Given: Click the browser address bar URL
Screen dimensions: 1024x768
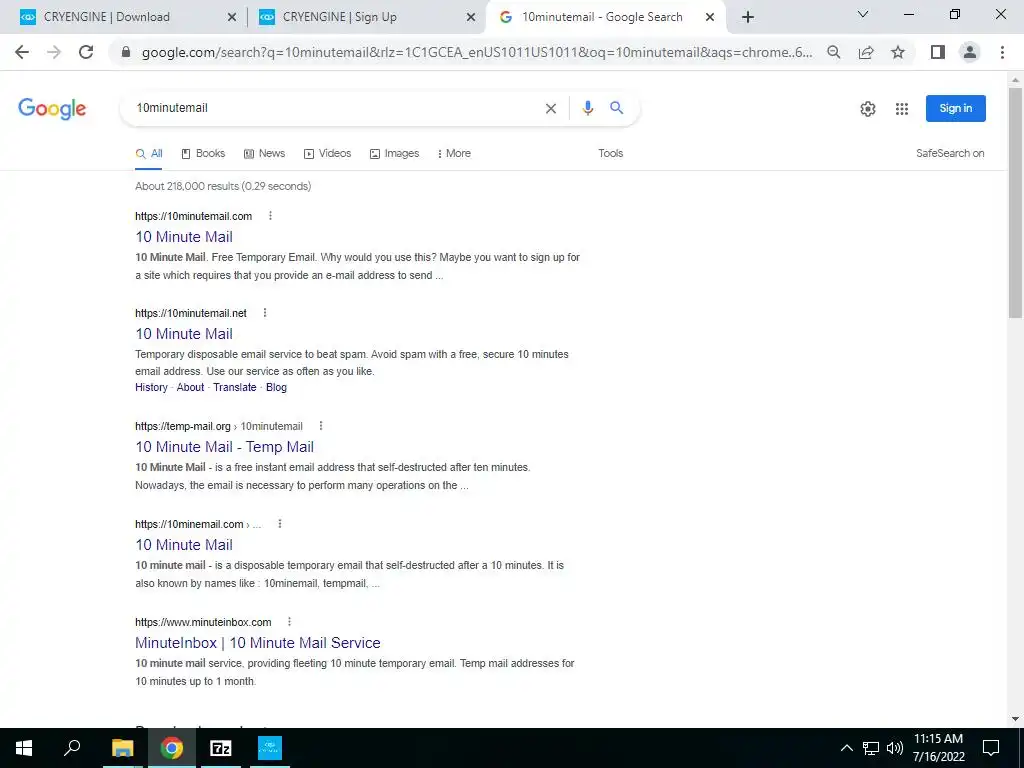Looking at the screenshot, I should coord(477,52).
